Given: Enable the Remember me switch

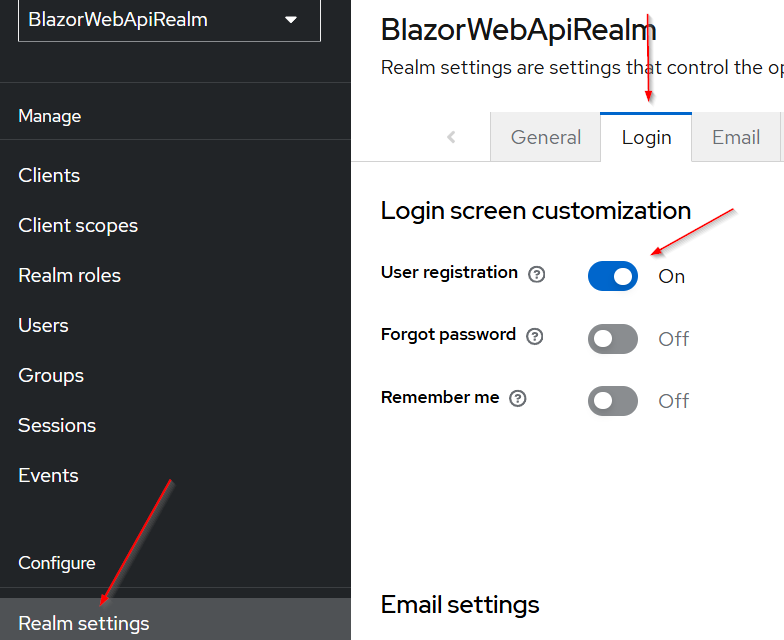Looking at the screenshot, I should coord(613,401).
